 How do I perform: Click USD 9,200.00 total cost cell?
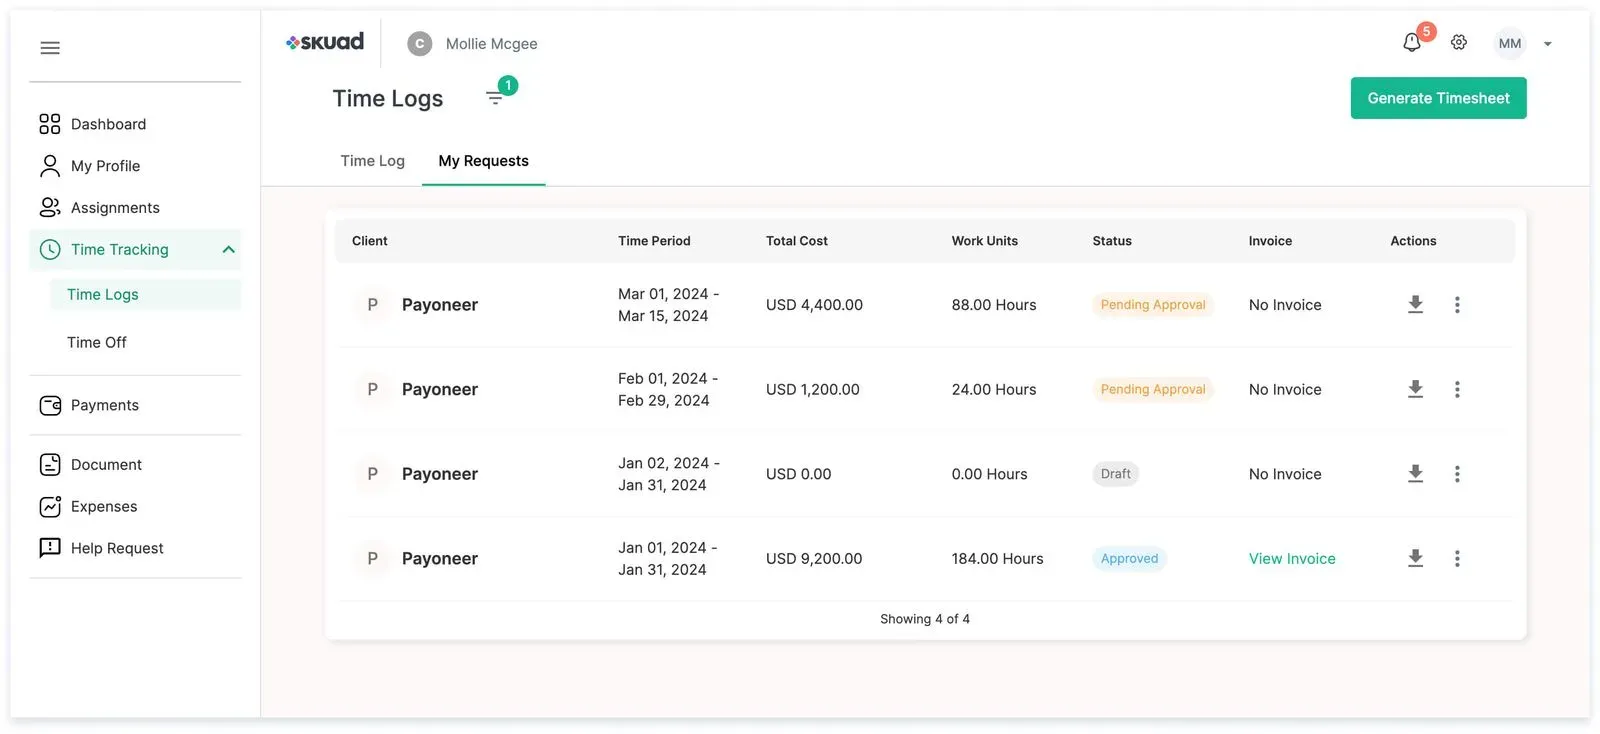[814, 559]
